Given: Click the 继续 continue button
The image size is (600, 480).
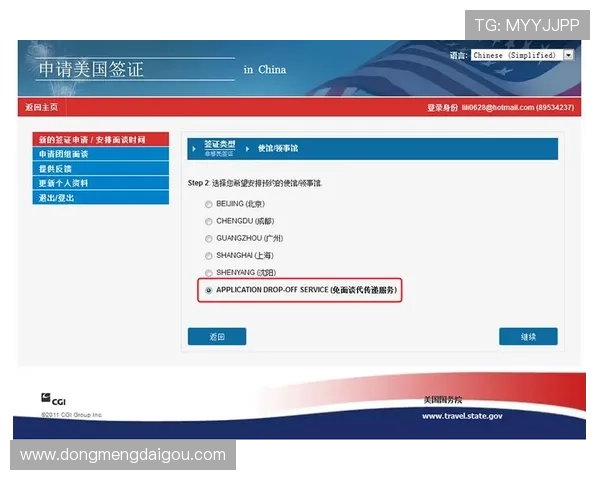Looking at the screenshot, I should click(x=528, y=336).
